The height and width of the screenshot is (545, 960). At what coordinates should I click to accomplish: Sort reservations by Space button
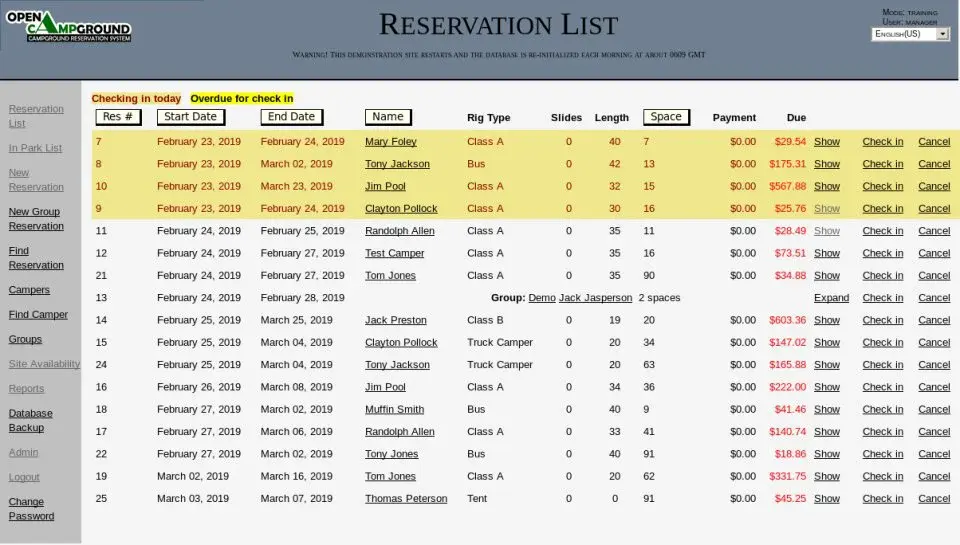[x=666, y=117]
